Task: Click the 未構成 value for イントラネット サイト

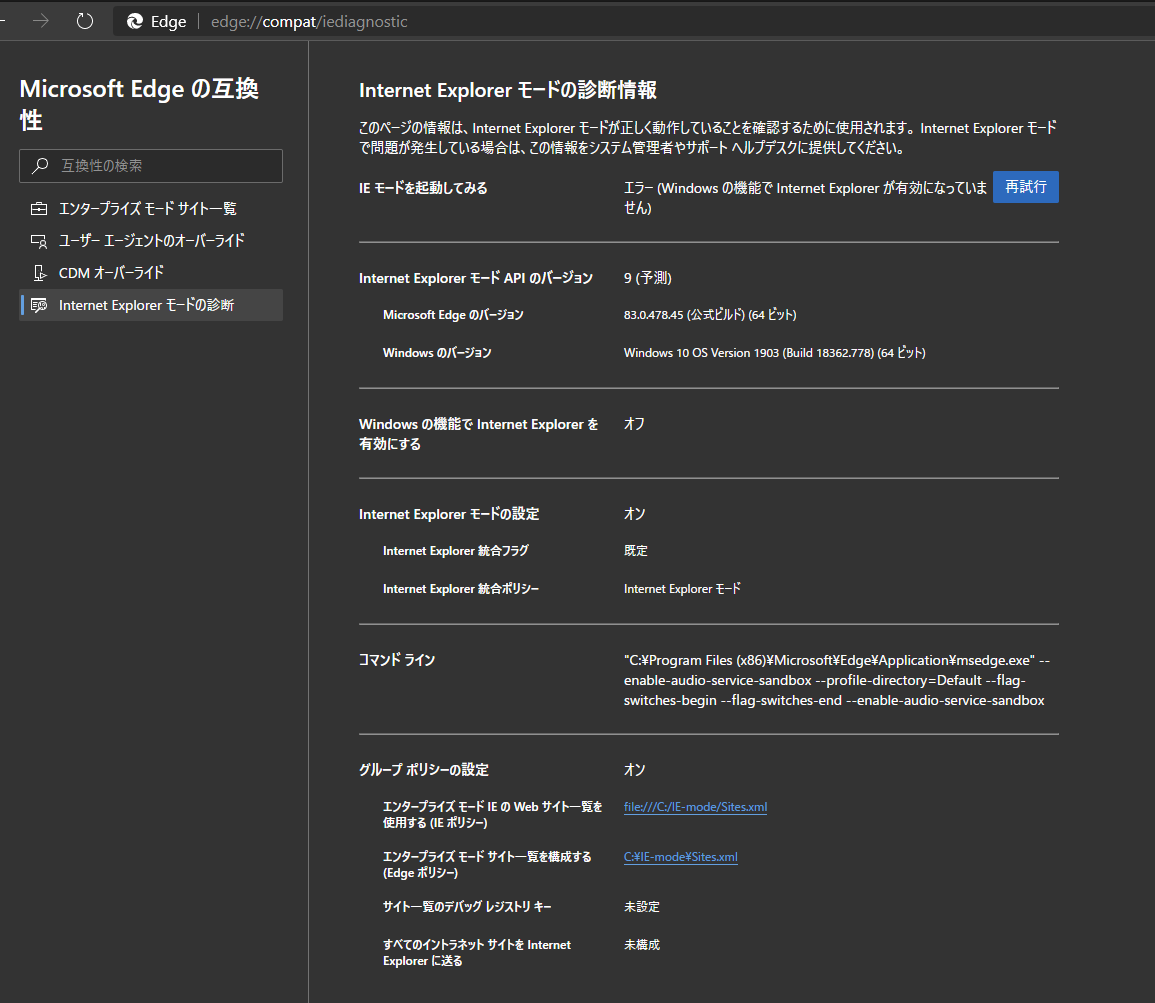Action: (642, 945)
